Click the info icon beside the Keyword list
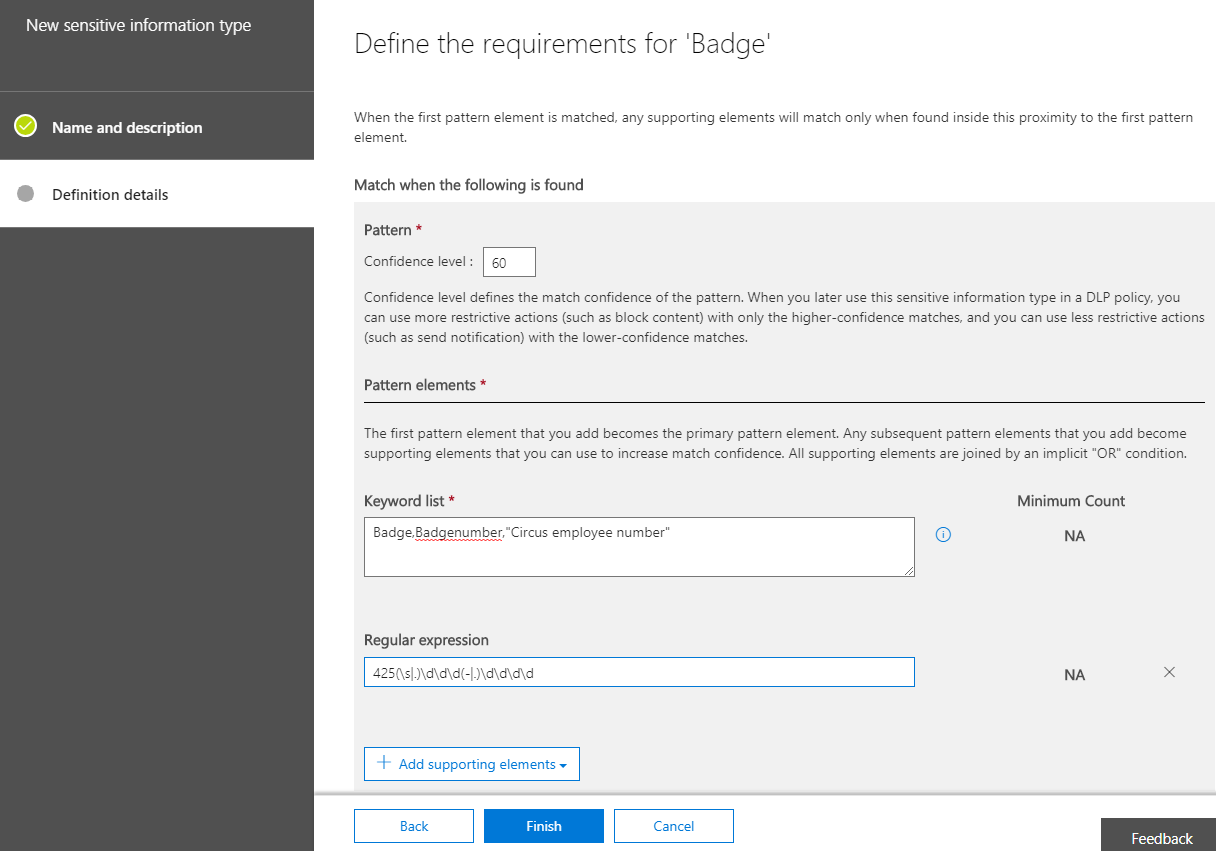This screenshot has width=1216, height=851. point(943,534)
